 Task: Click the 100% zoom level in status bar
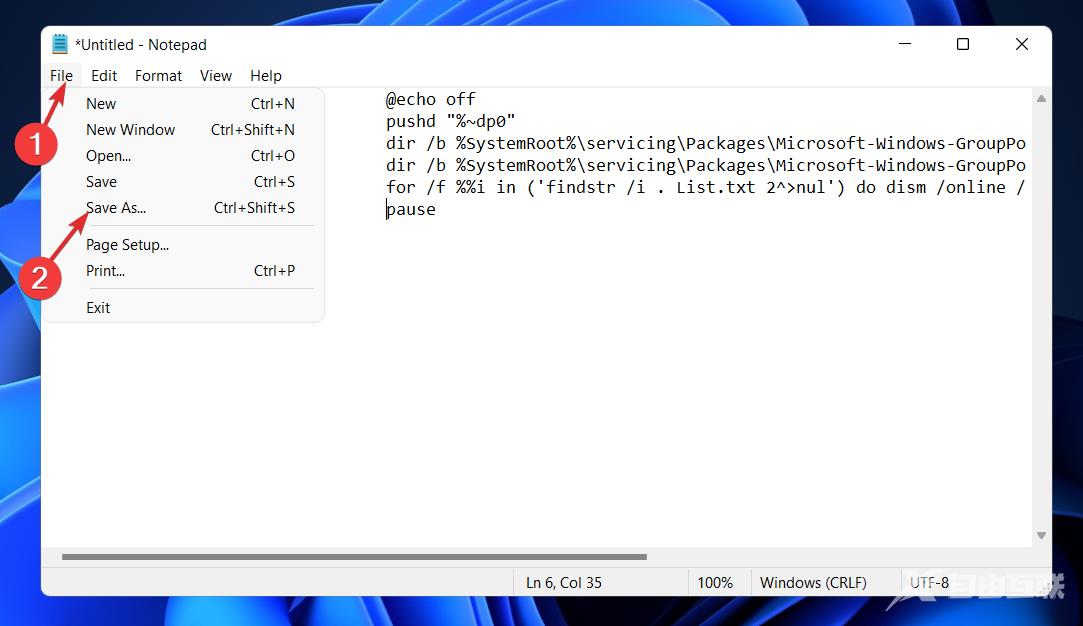coord(715,583)
